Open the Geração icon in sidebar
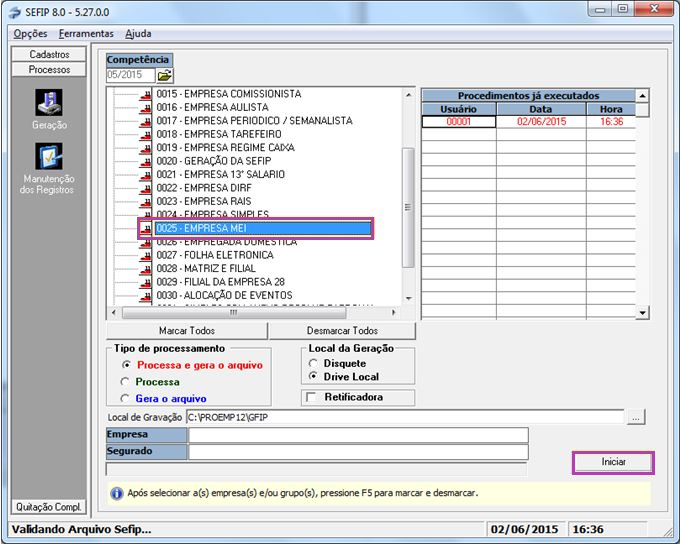Image resolution: width=680 pixels, height=546 pixels. (49, 103)
